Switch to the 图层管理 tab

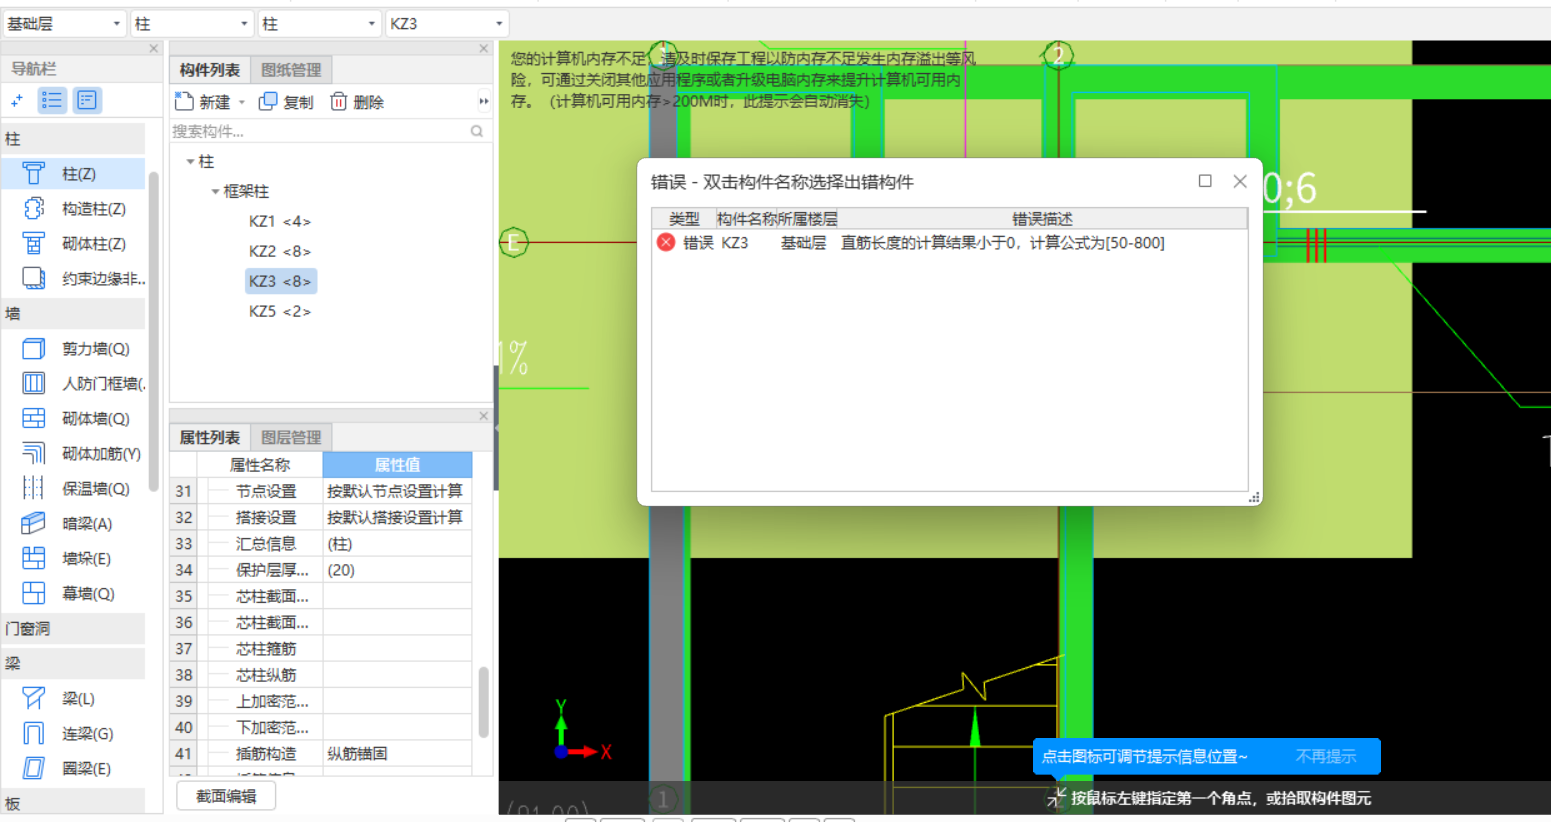(x=291, y=438)
